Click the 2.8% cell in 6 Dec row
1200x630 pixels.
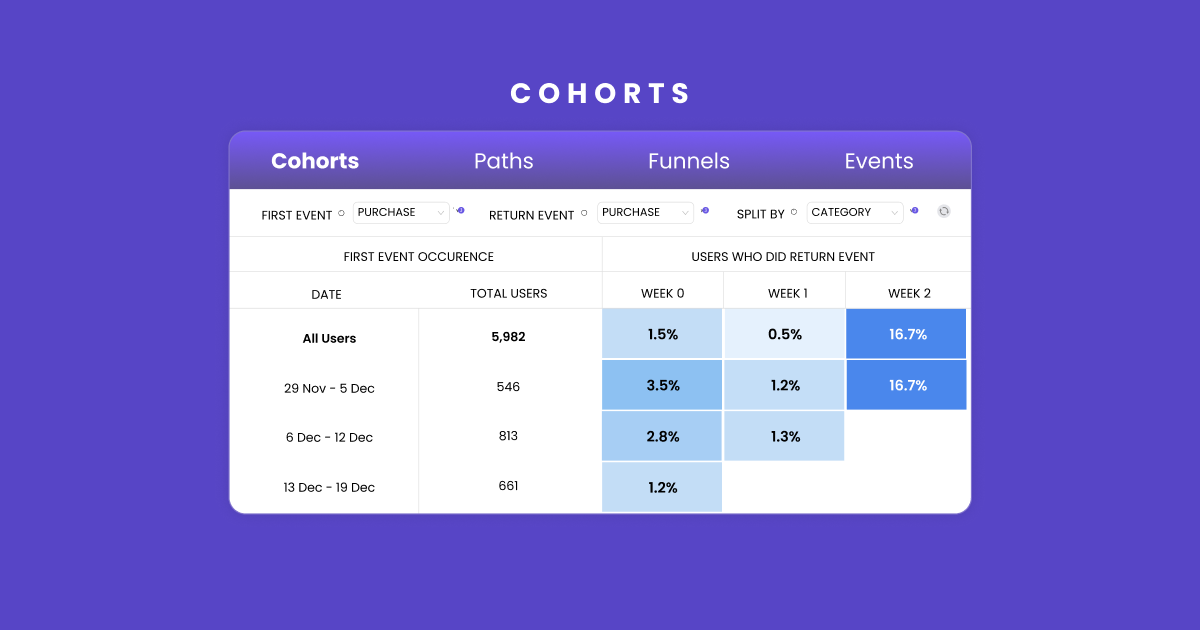click(x=662, y=435)
